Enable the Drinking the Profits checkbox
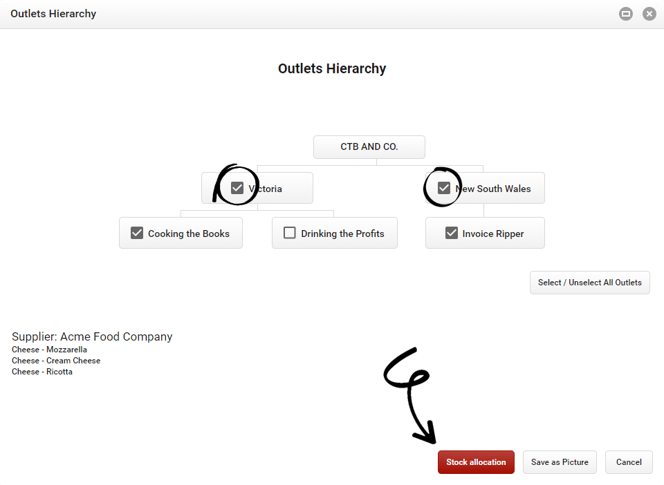 pyautogui.click(x=290, y=233)
